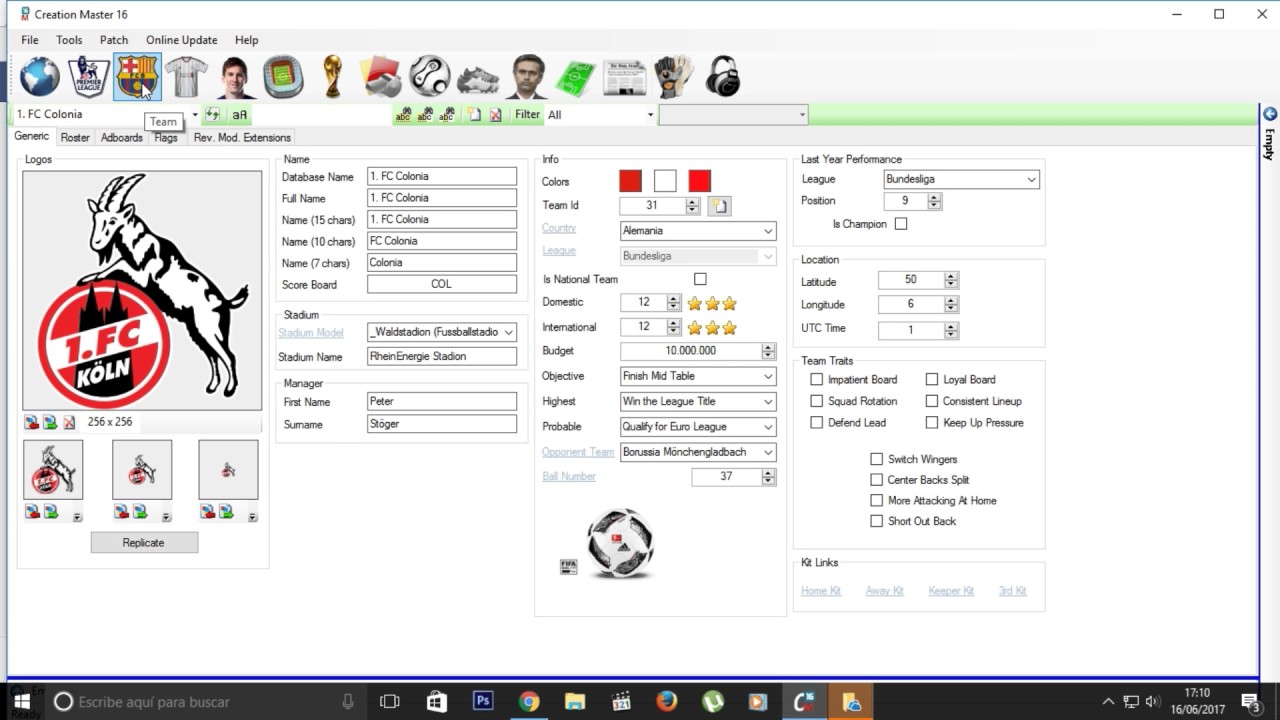
Task: Click the new team page icon
Action: 475,115
